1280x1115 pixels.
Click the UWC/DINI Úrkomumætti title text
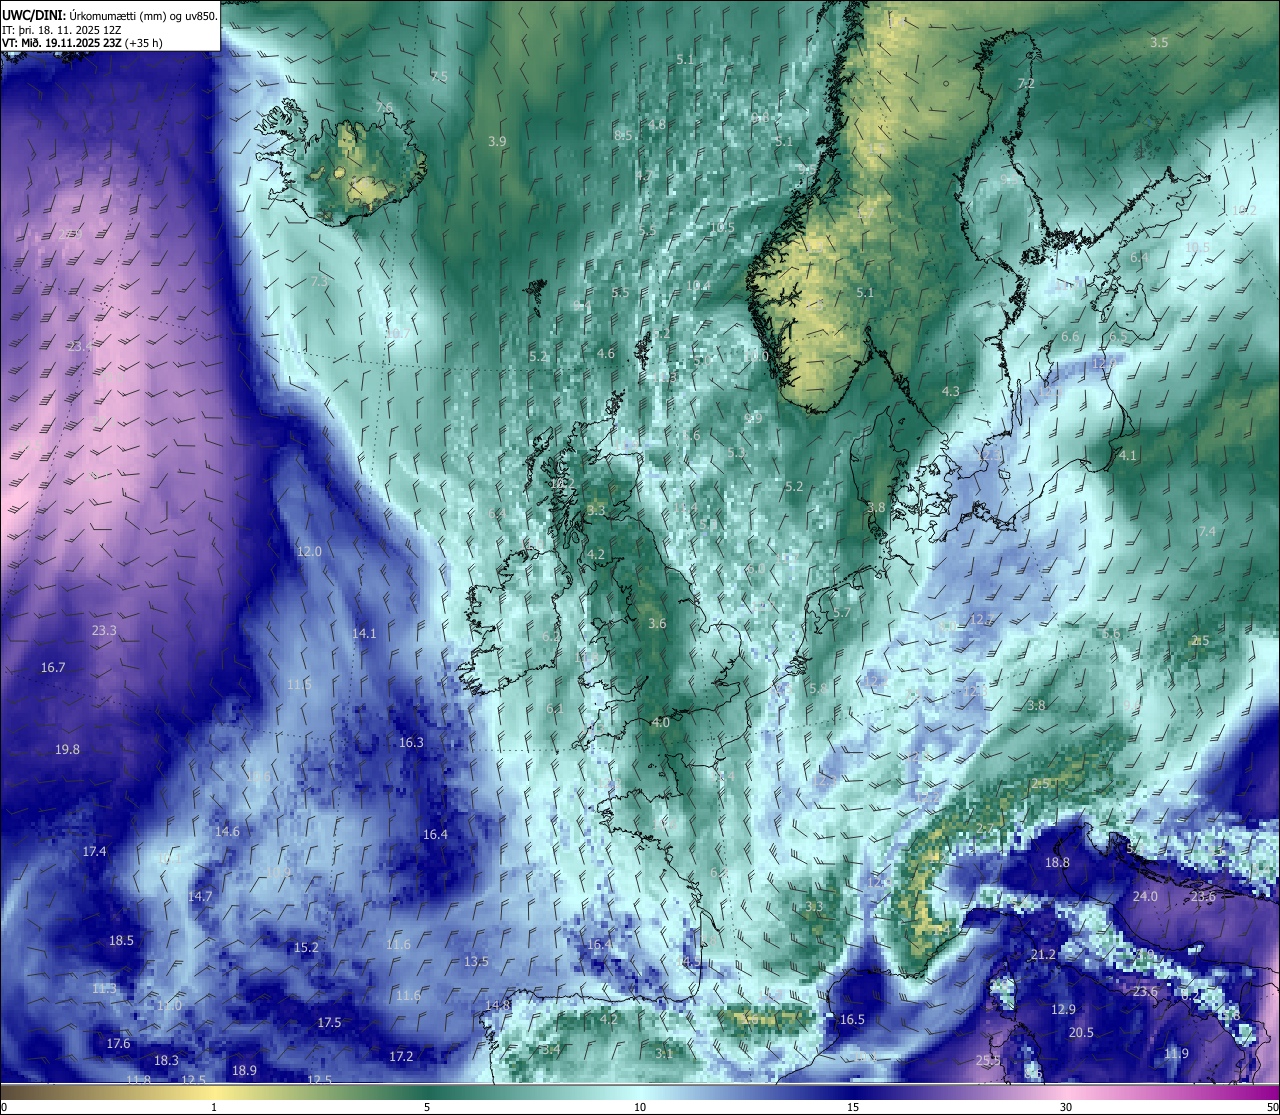coord(109,16)
